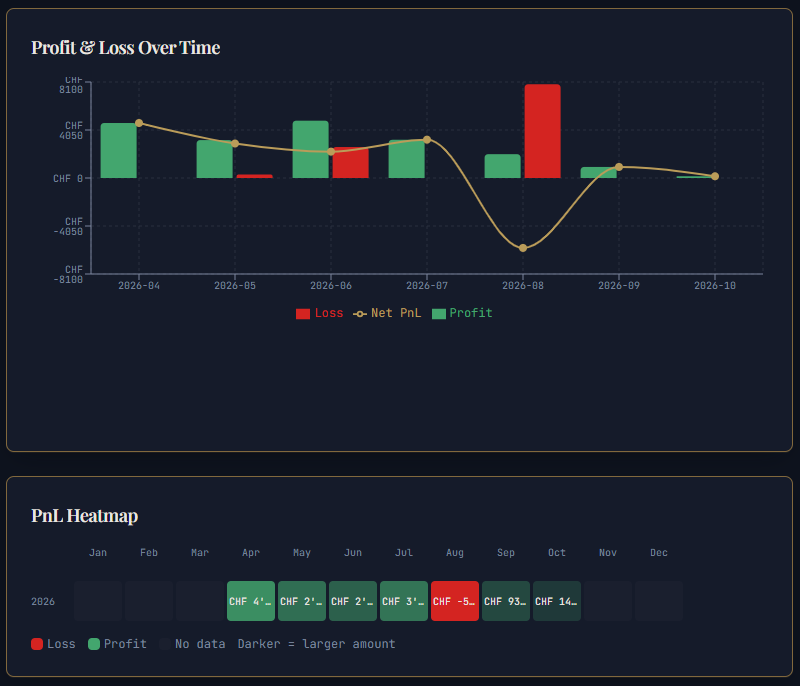Screen dimensions: 800x686
Task: Click the April 2026 heatmap cell
Action: point(251,601)
